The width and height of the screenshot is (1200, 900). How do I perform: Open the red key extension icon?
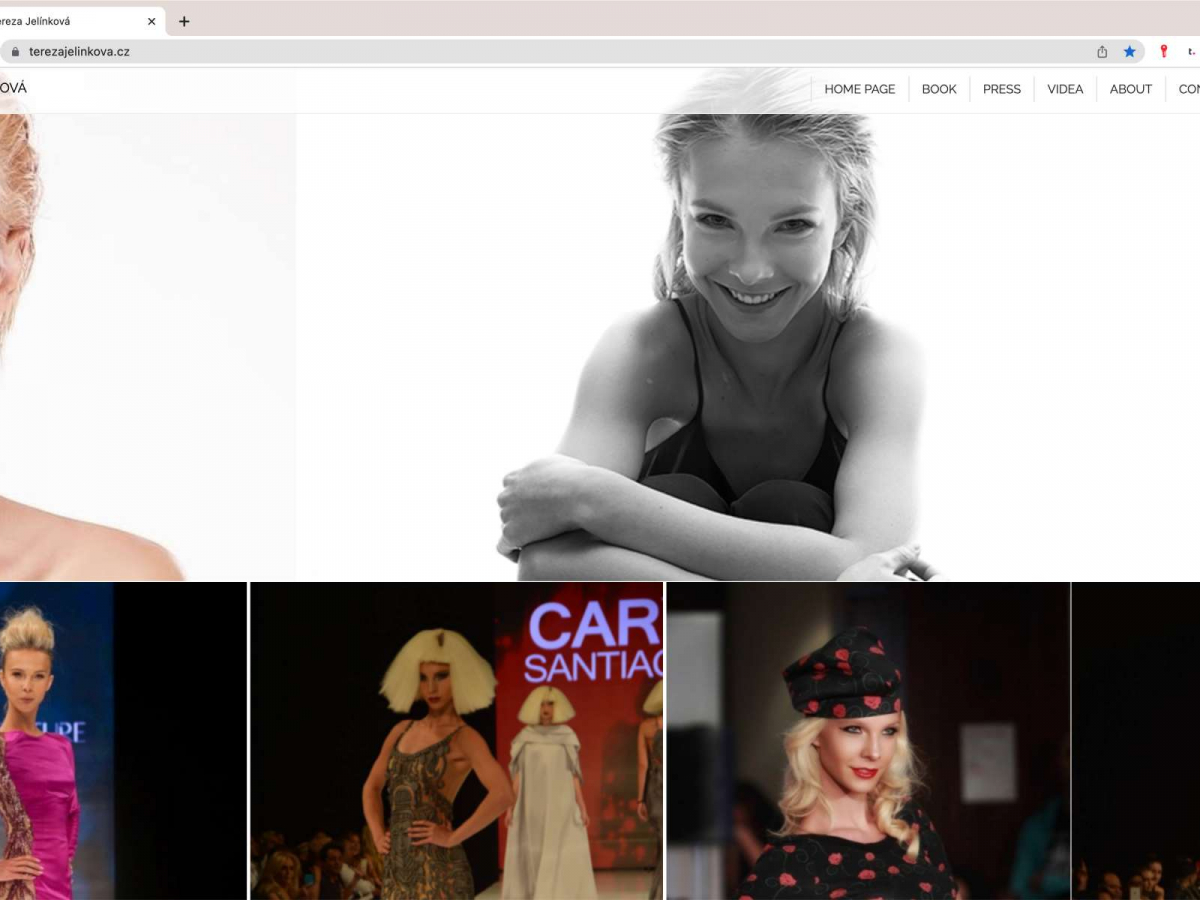(x=1163, y=52)
